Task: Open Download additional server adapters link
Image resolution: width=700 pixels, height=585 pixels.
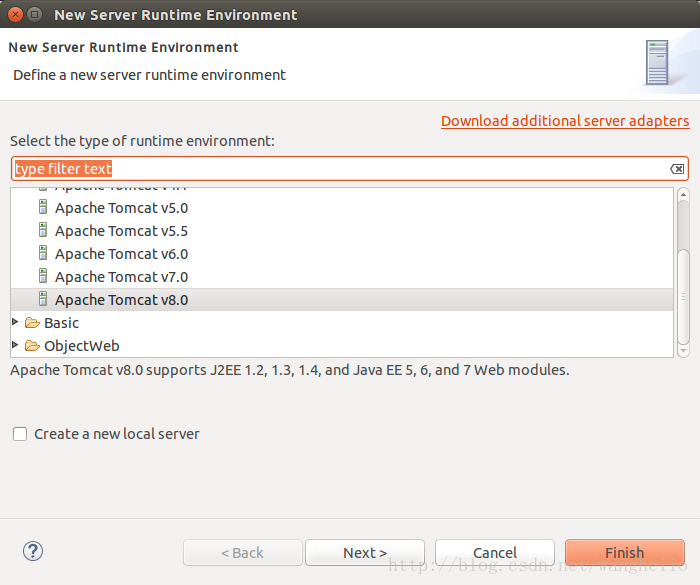Action: point(565,121)
